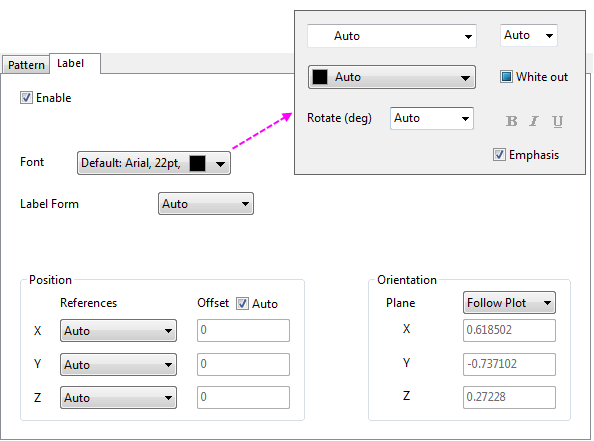The height and width of the screenshot is (441, 594).
Task: Open the Label Form dropdown
Action: (206, 204)
